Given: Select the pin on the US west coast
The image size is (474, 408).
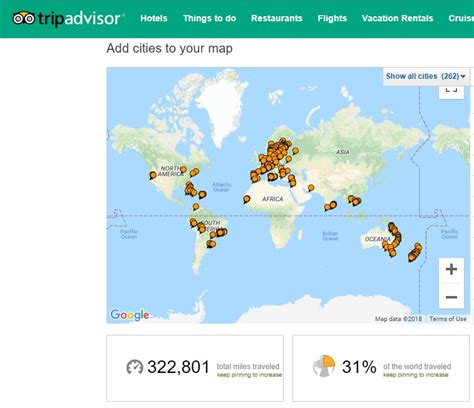Looking at the screenshot, I should pyautogui.click(x=153, y=175).
